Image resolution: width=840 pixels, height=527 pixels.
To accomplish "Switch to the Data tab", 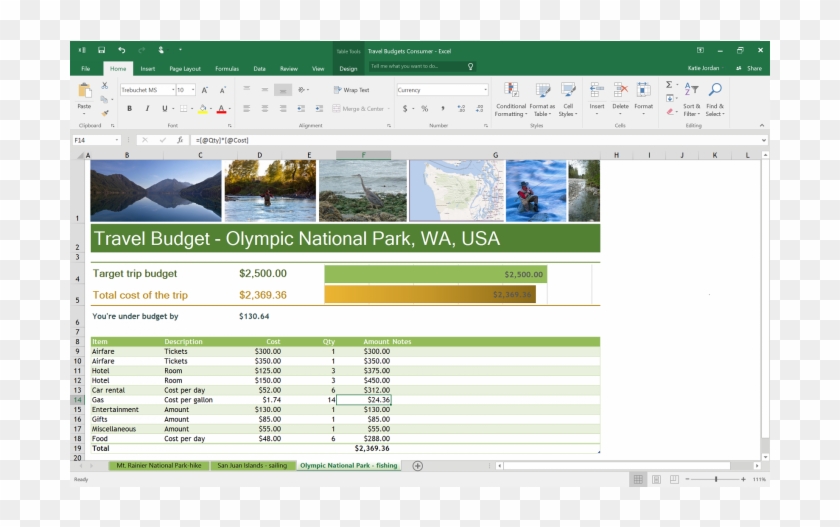I will pyautogui.click(x=260, y=69).
